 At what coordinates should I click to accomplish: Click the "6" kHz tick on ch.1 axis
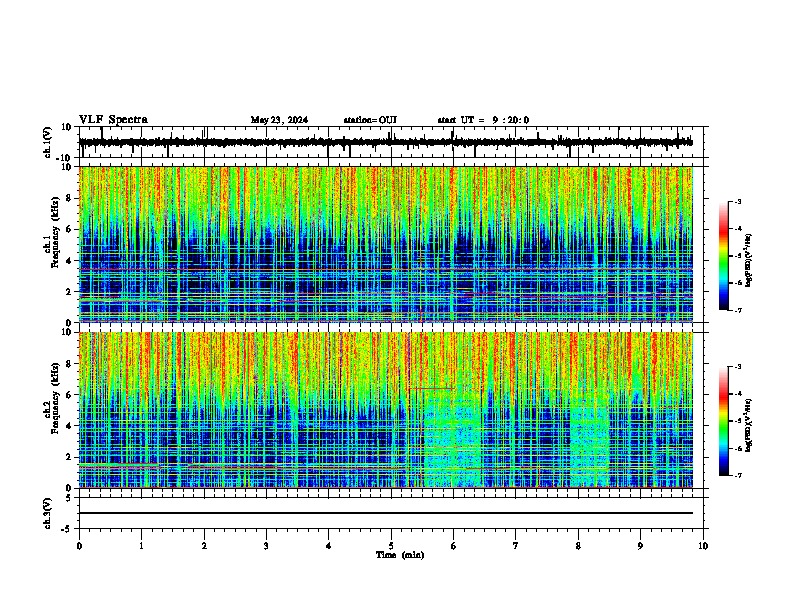point(69,229)
